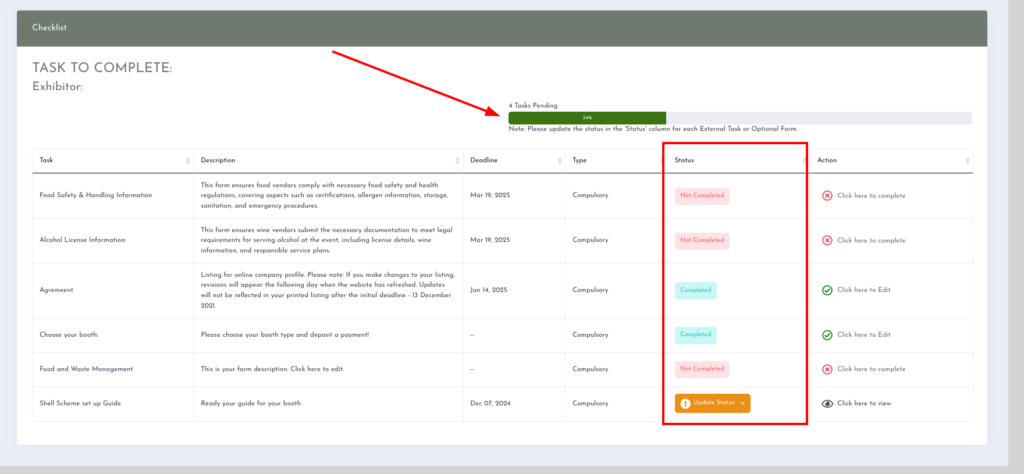Click red X icon for Food and Waste Management

click(827, 369)
